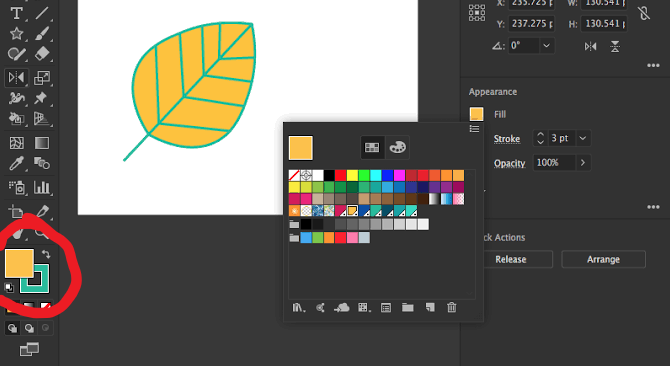Select the Puppet Warp pin tool

tap(41, 98)
